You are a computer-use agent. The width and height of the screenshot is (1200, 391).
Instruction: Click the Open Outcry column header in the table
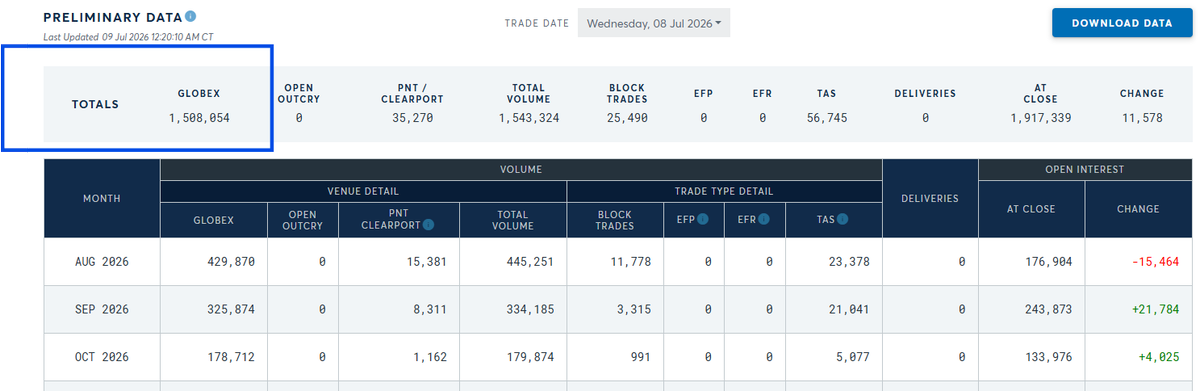point(303,219)
